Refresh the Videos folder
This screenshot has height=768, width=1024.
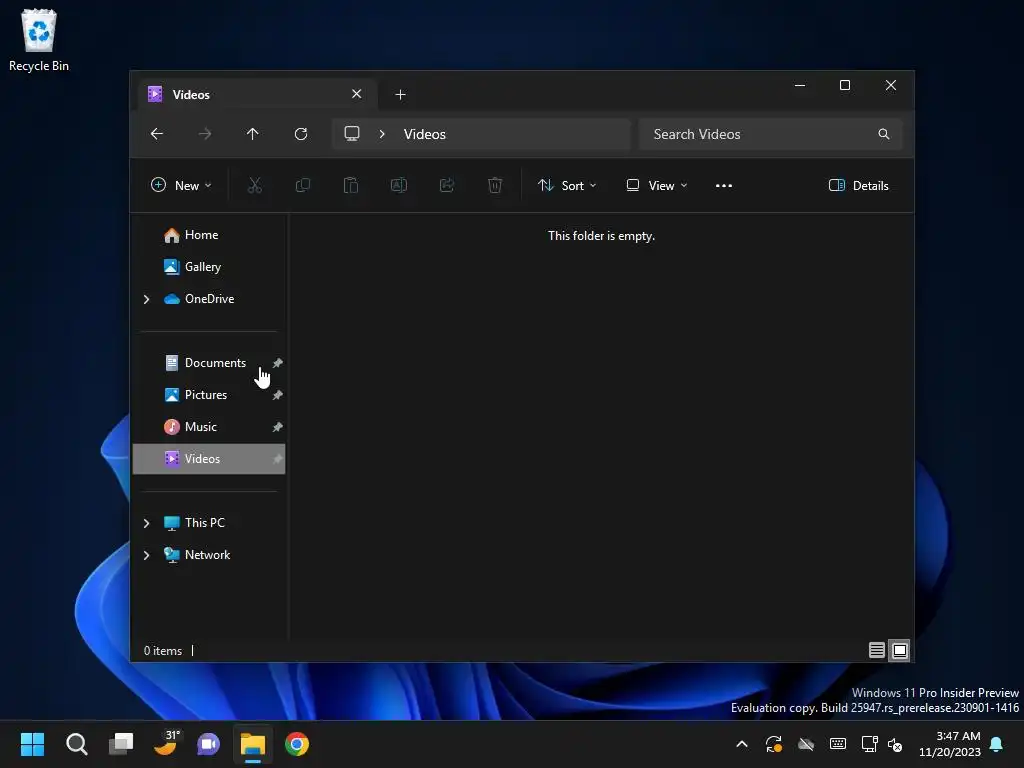pos(301,134)
